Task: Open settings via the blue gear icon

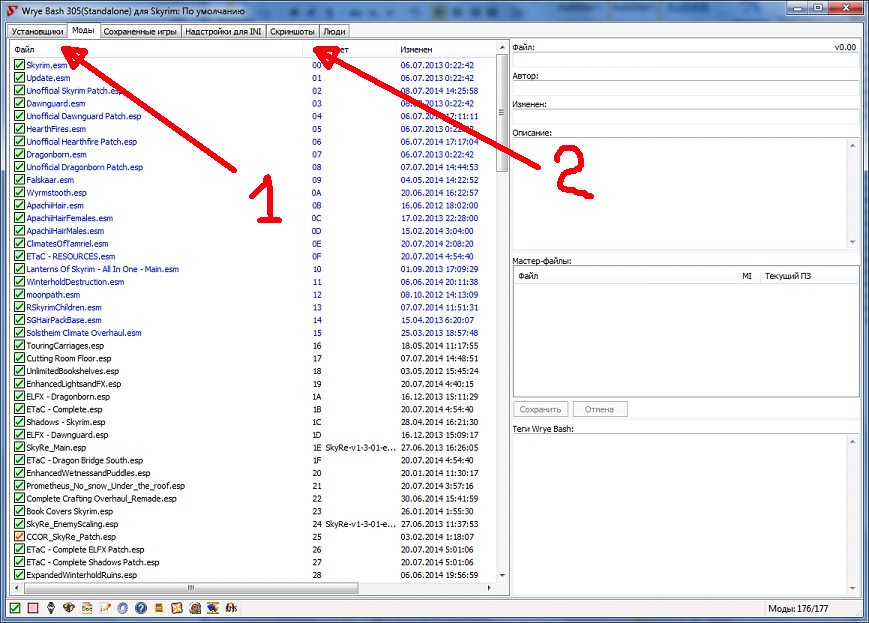Action: 122,608
